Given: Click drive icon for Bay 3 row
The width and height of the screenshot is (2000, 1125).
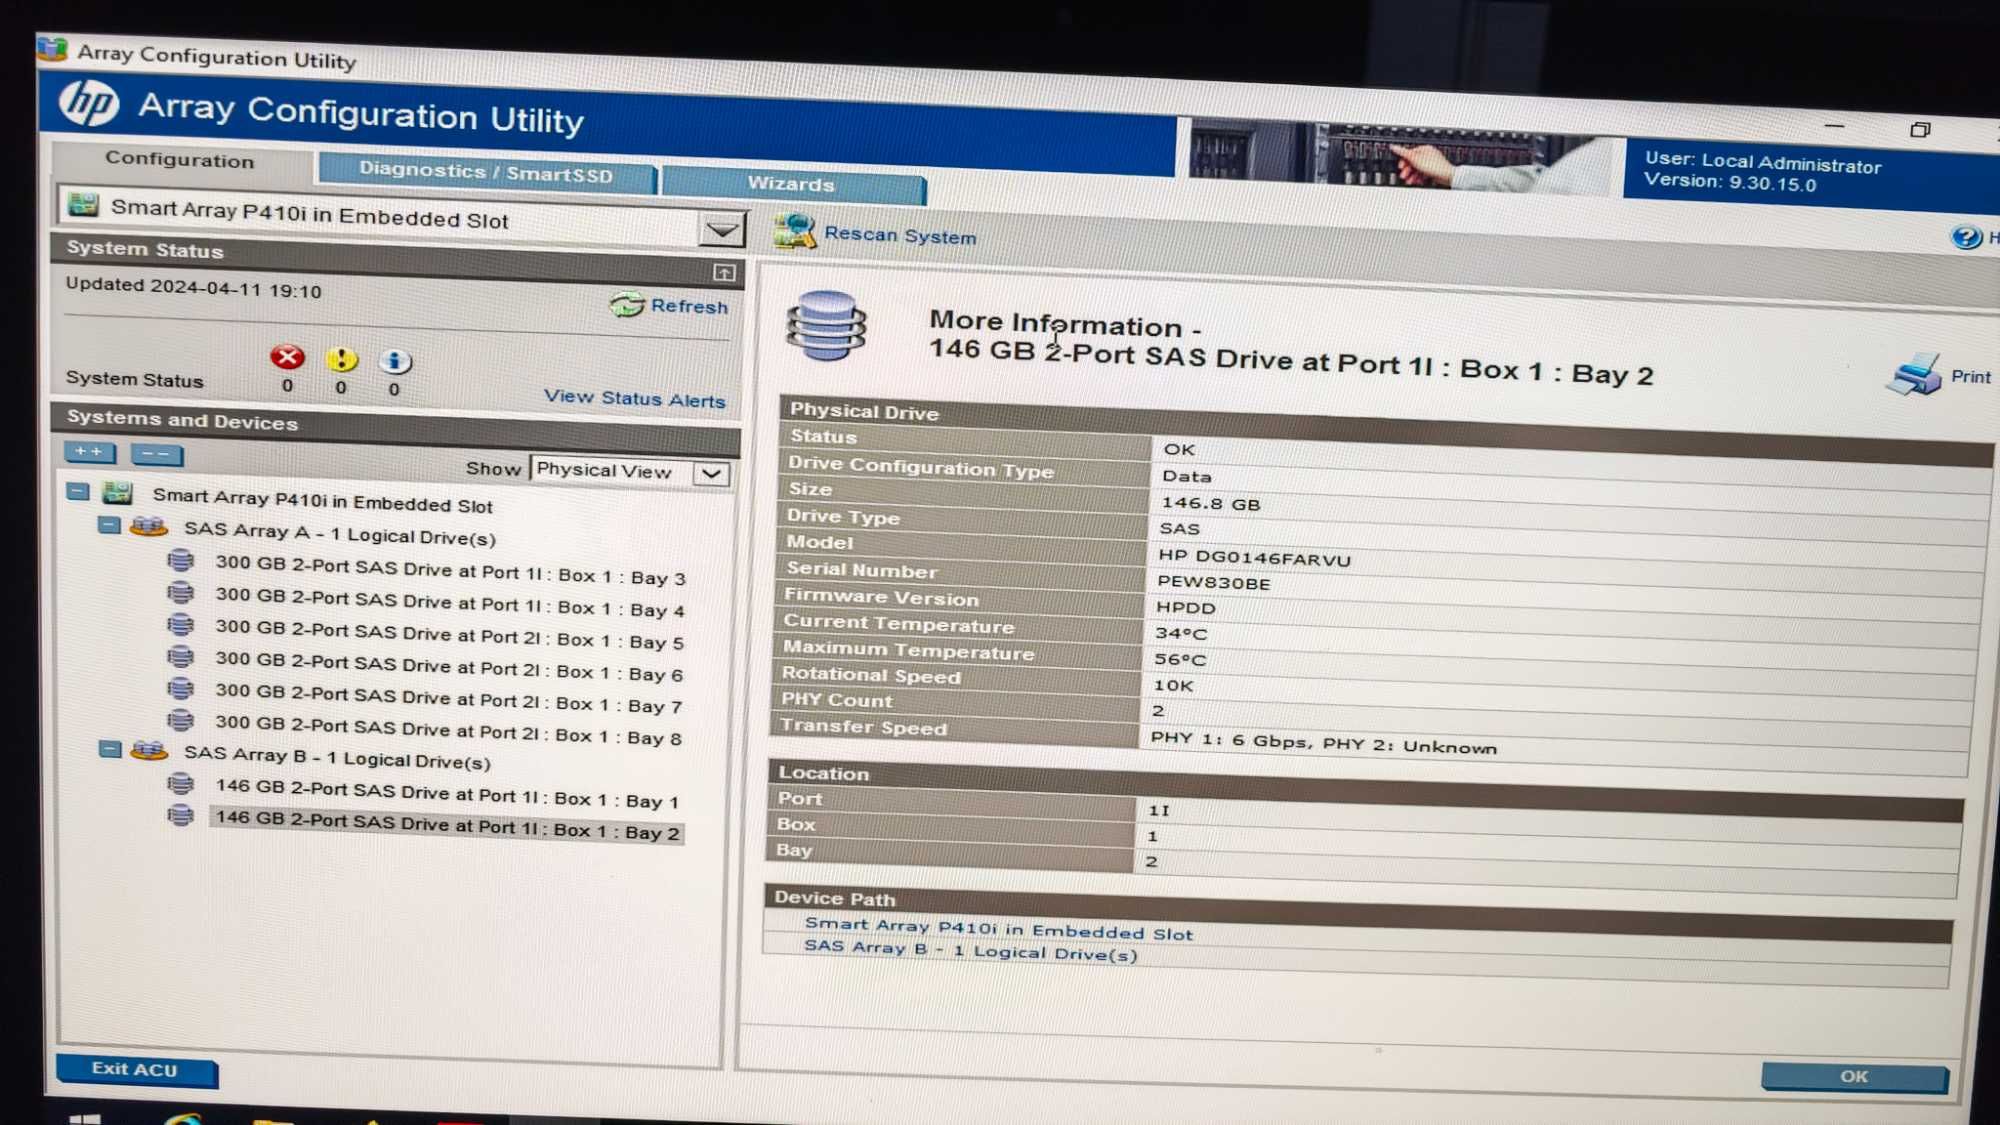Looking at the screenshot, I should pyautogui.click(x=180, y=560).
